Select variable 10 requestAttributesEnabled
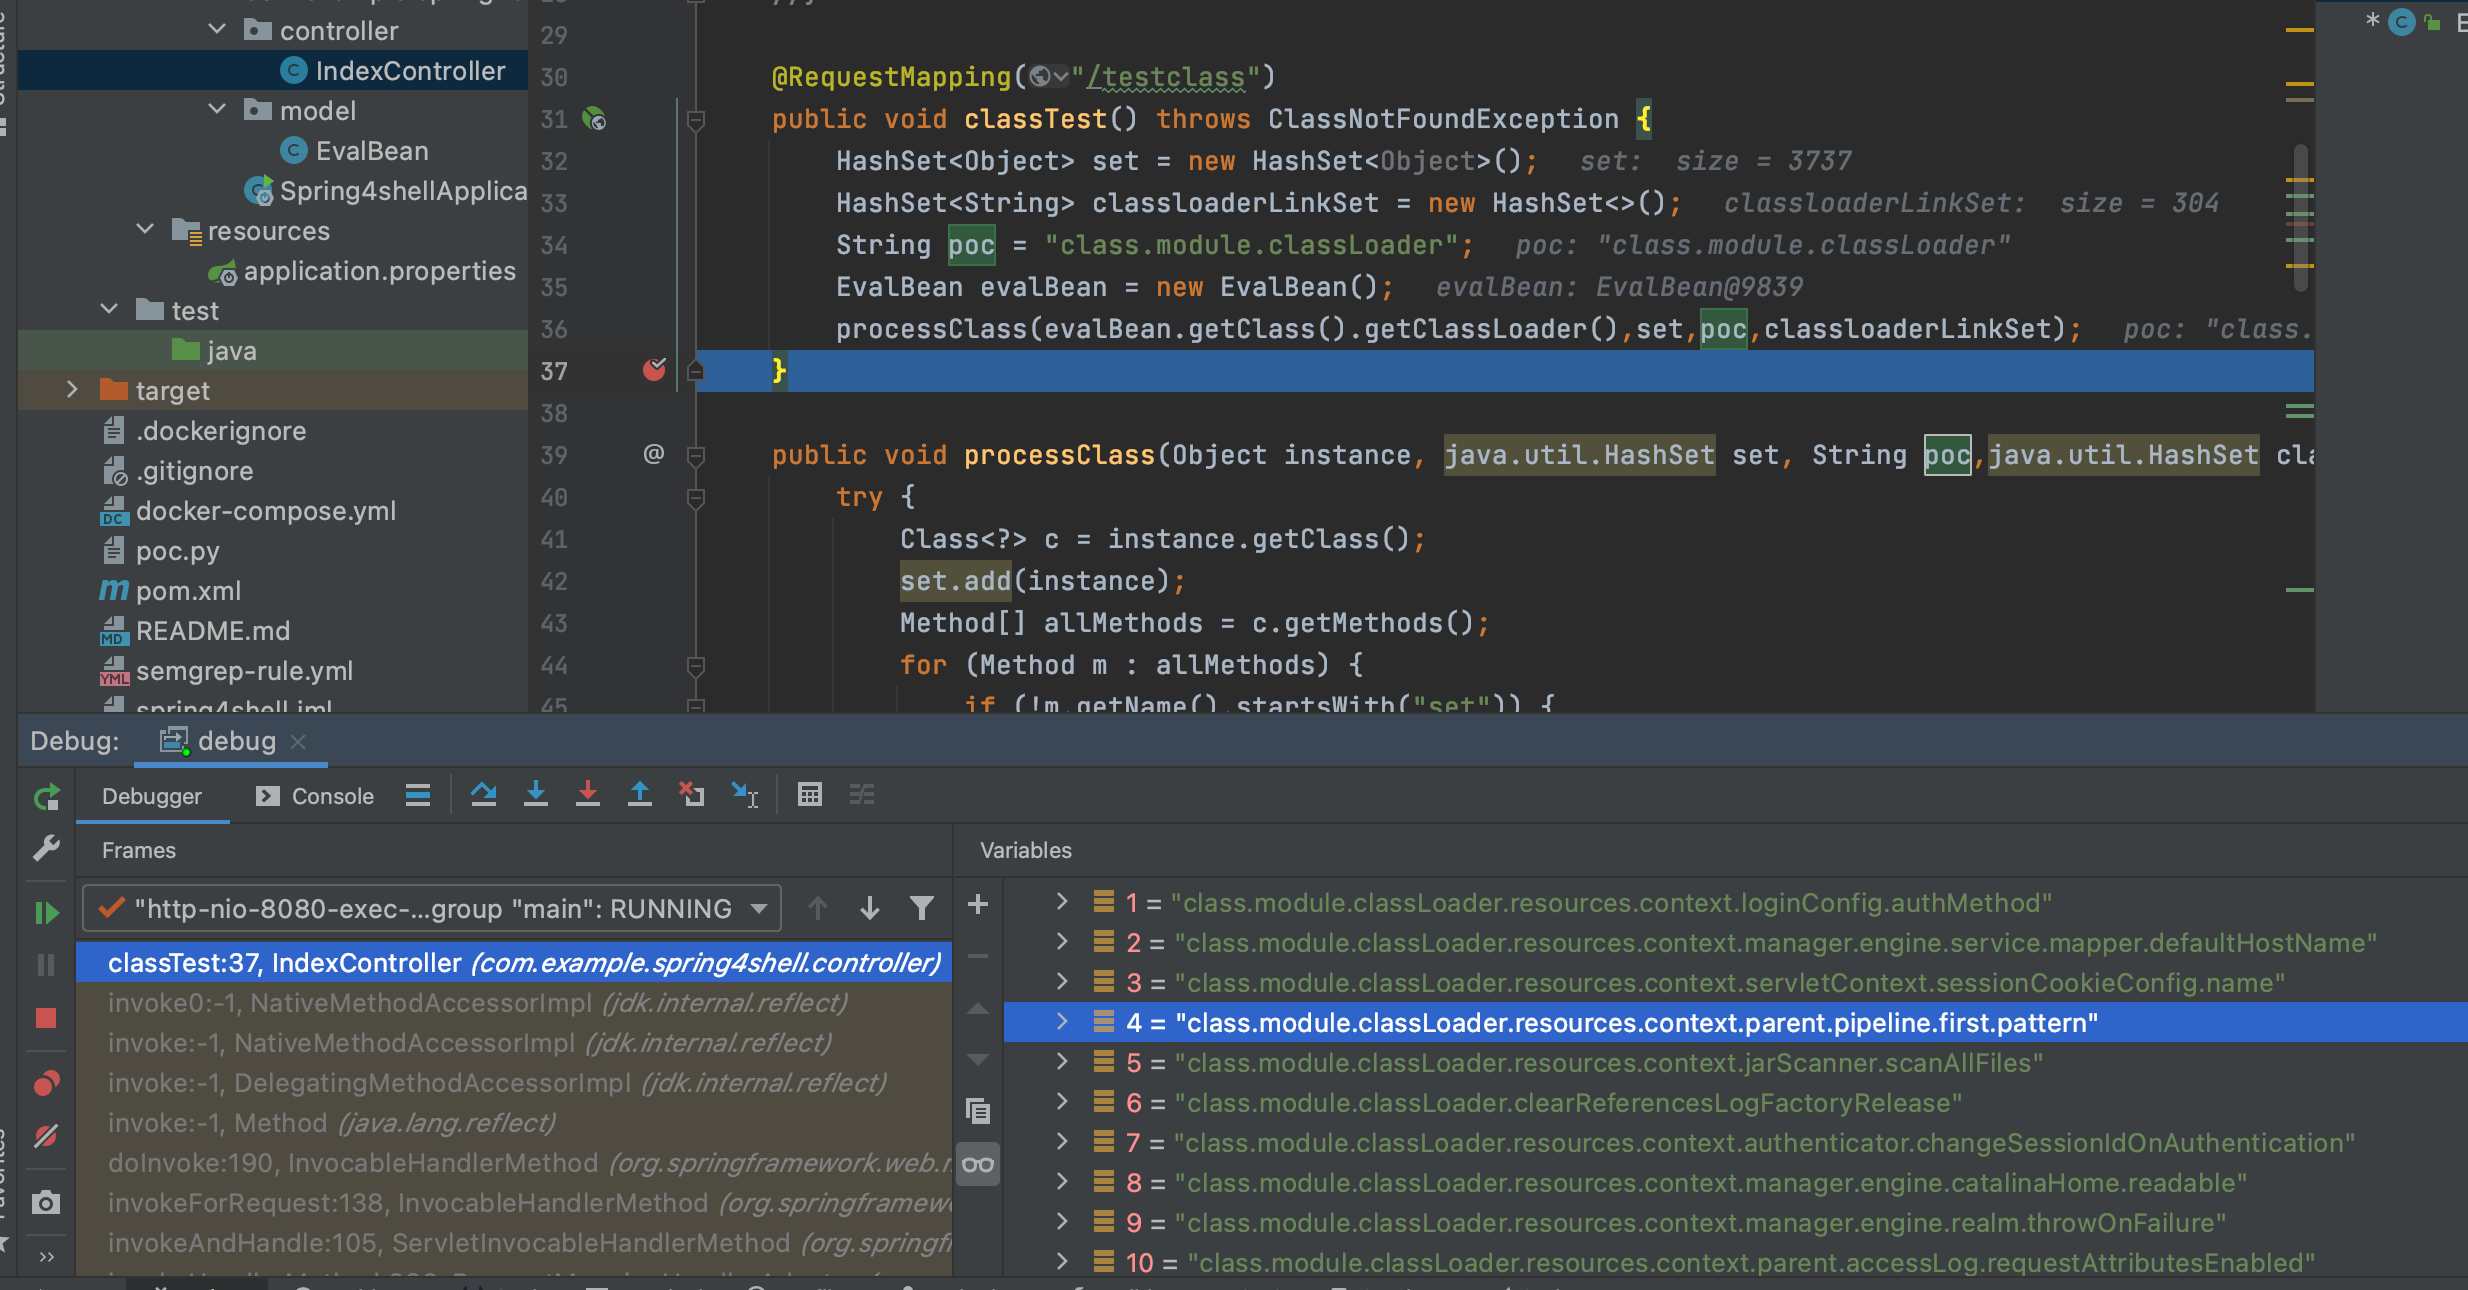Image resolution: width=2468 pixels, height=1290 pixels. 1735,1262
